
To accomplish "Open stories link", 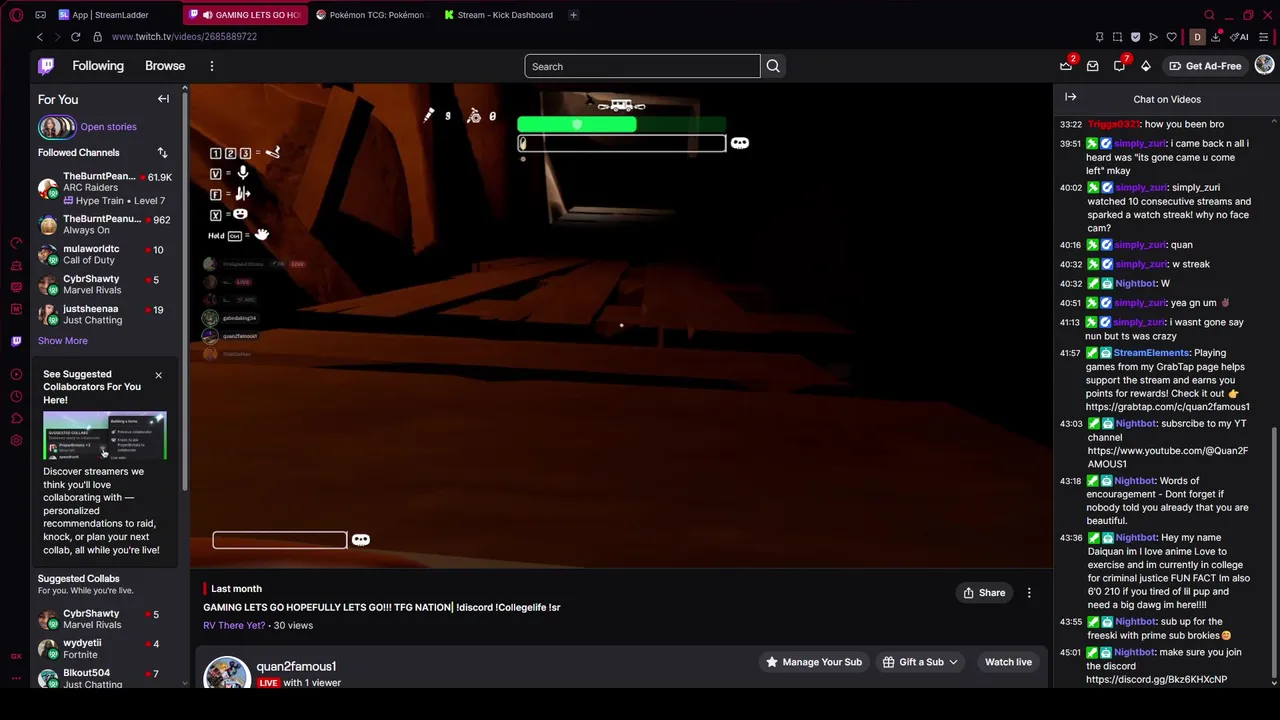I will [108, 127].
